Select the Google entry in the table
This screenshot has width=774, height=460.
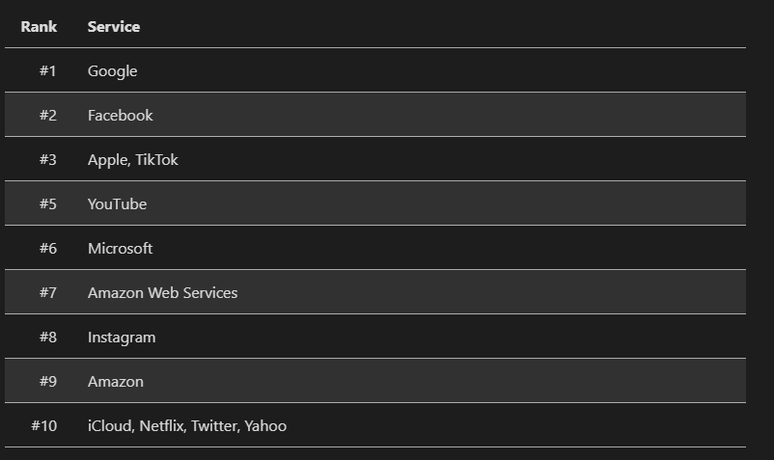tap(112, 71)
